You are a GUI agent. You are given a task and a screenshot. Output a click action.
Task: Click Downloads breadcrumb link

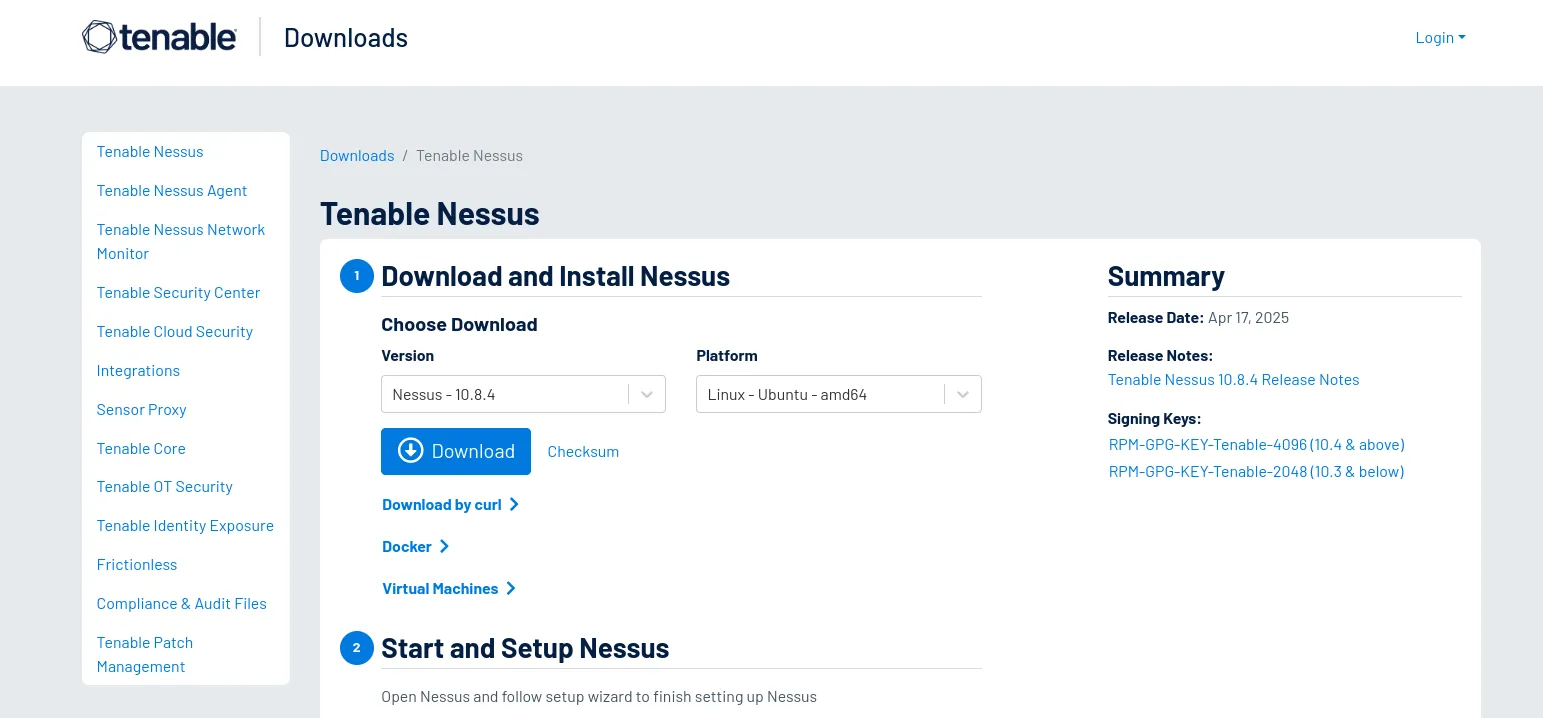[x=357, y=156]
